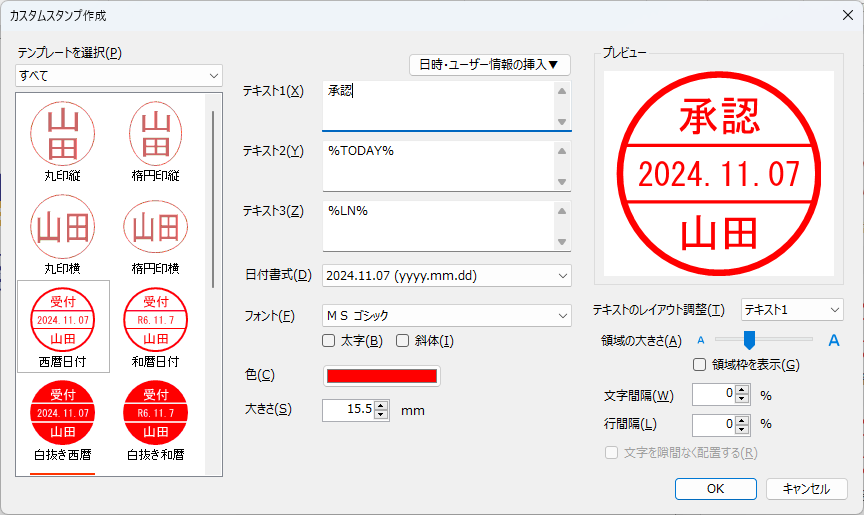Expand the 日付書式 date format dropdown
This screenshot has width=864, height=515.
[446, 275]
